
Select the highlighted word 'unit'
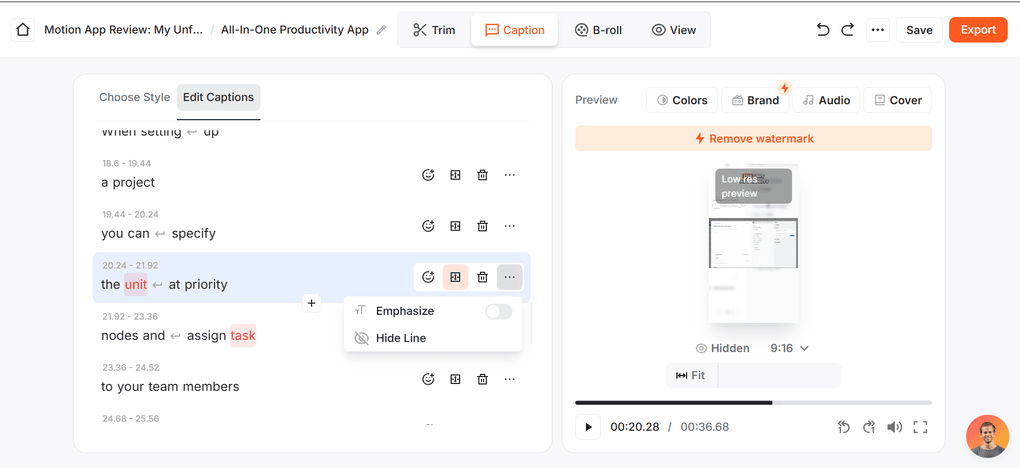136,284
